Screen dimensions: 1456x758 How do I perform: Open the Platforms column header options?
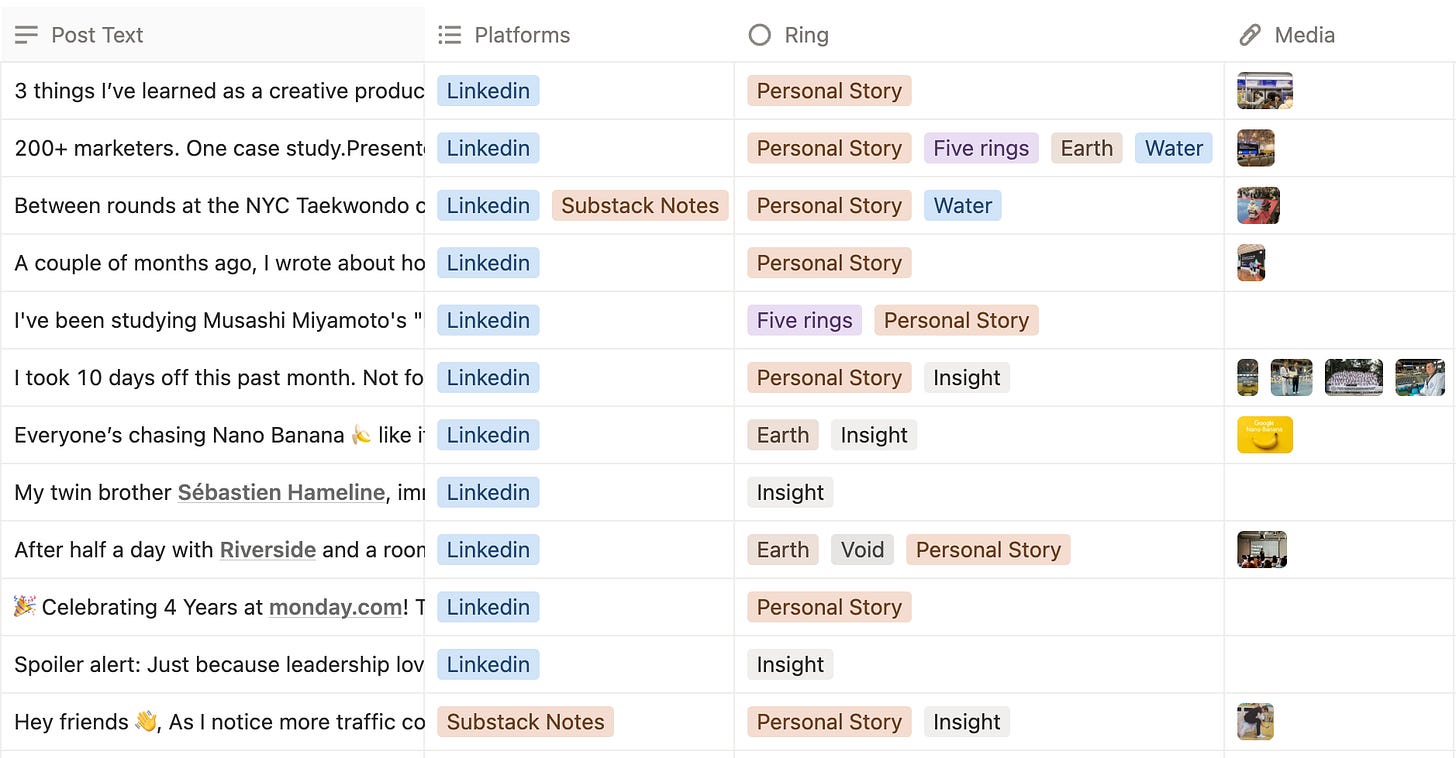click(x=522, y=35)
